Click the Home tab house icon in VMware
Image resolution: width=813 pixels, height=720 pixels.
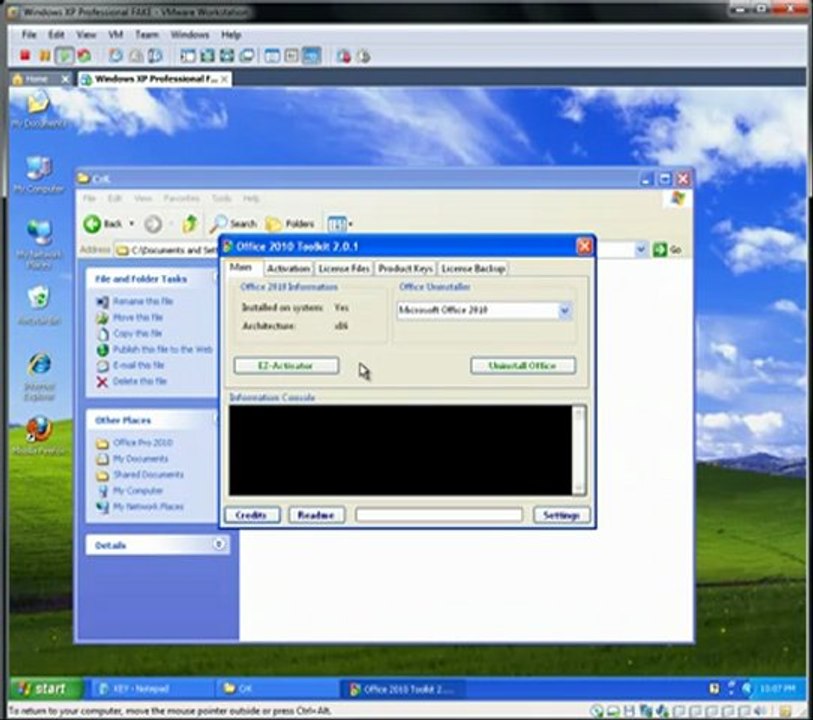(x=18, y=79)
